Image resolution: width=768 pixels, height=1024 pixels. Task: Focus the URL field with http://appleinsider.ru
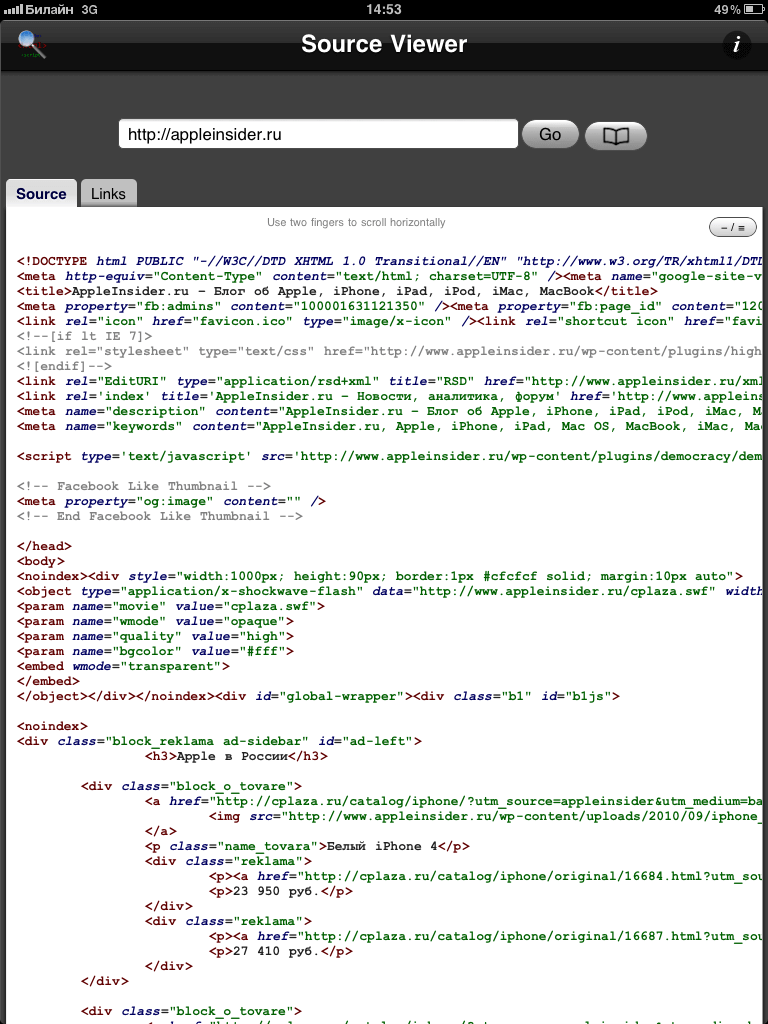click(318, 135)
